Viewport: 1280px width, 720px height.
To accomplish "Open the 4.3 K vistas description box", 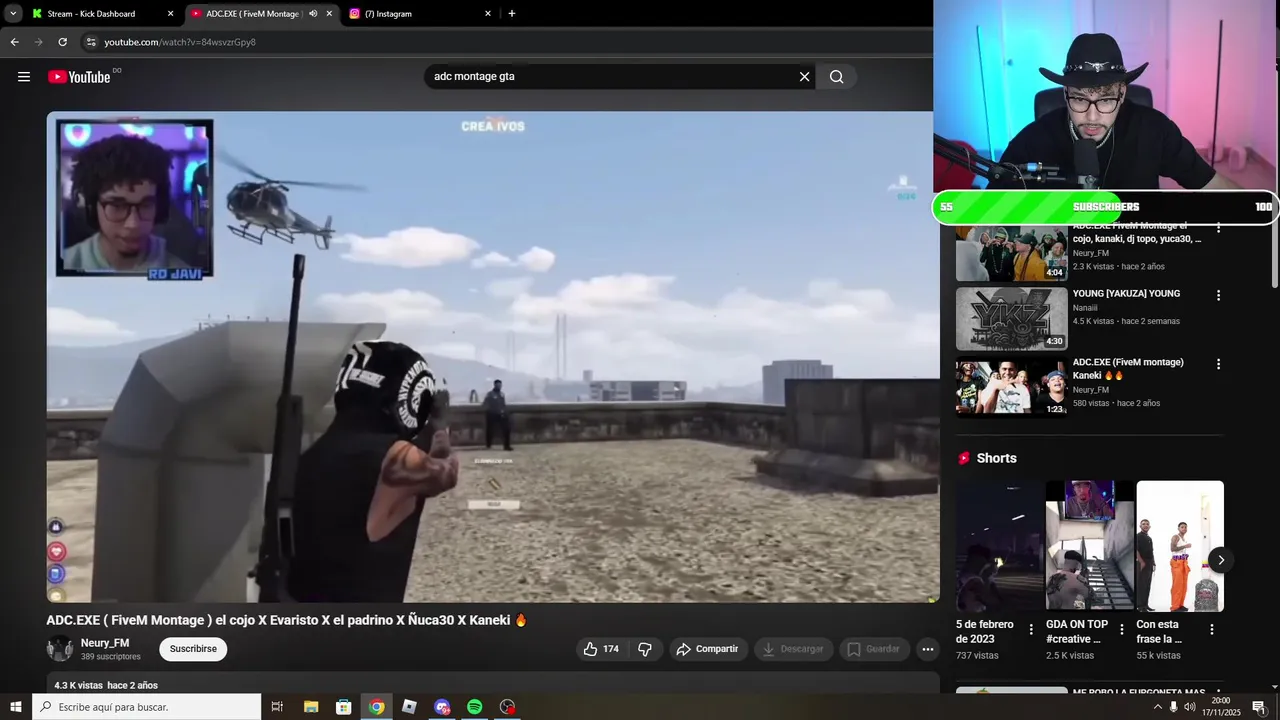I will [x=493, y=683].
